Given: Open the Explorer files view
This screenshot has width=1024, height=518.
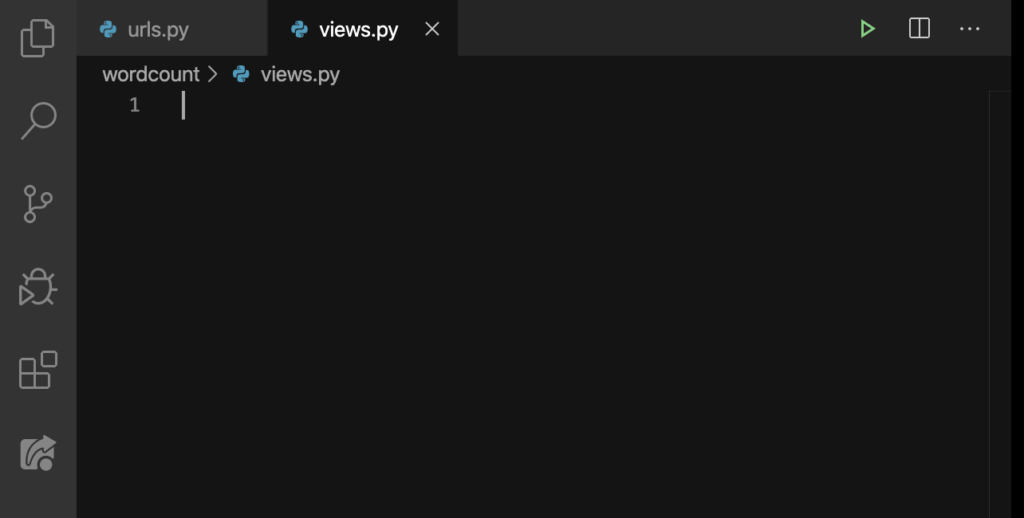Looking at the screenshot, I should pyautogui.click(x=38, y=38).
